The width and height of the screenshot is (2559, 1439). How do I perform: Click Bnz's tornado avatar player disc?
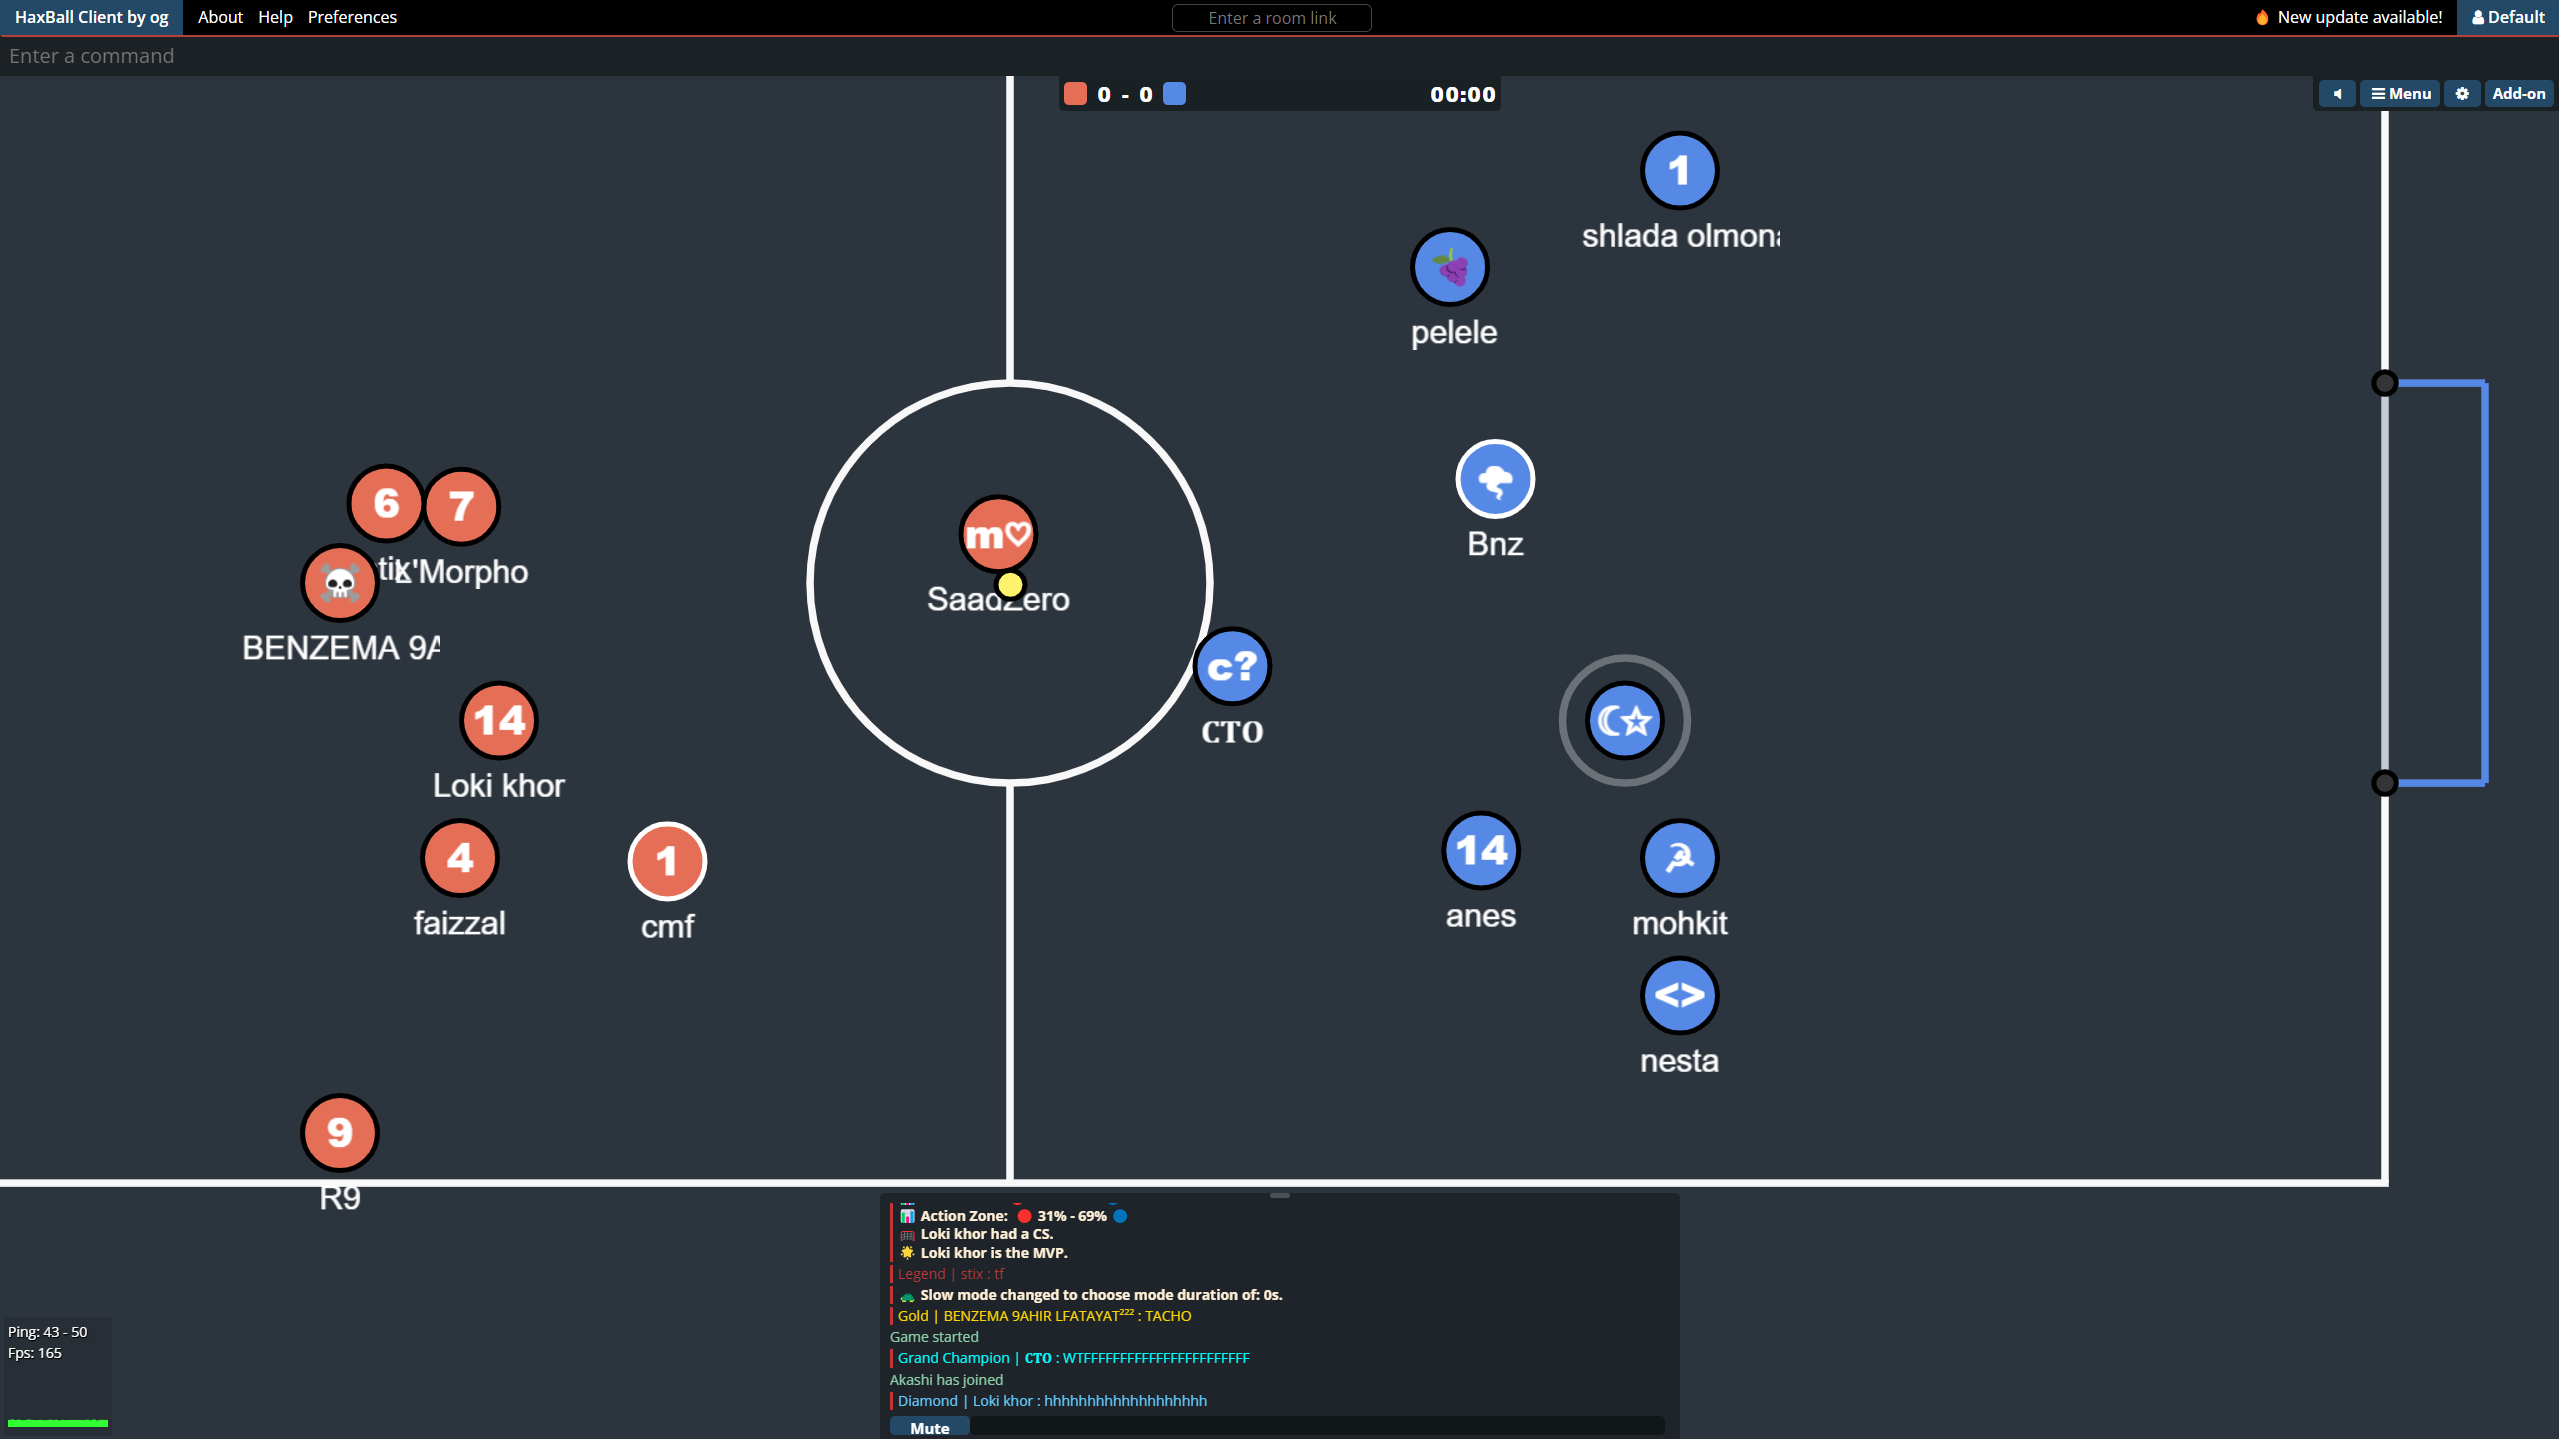pyautogui.click(x=1495, y=480)
